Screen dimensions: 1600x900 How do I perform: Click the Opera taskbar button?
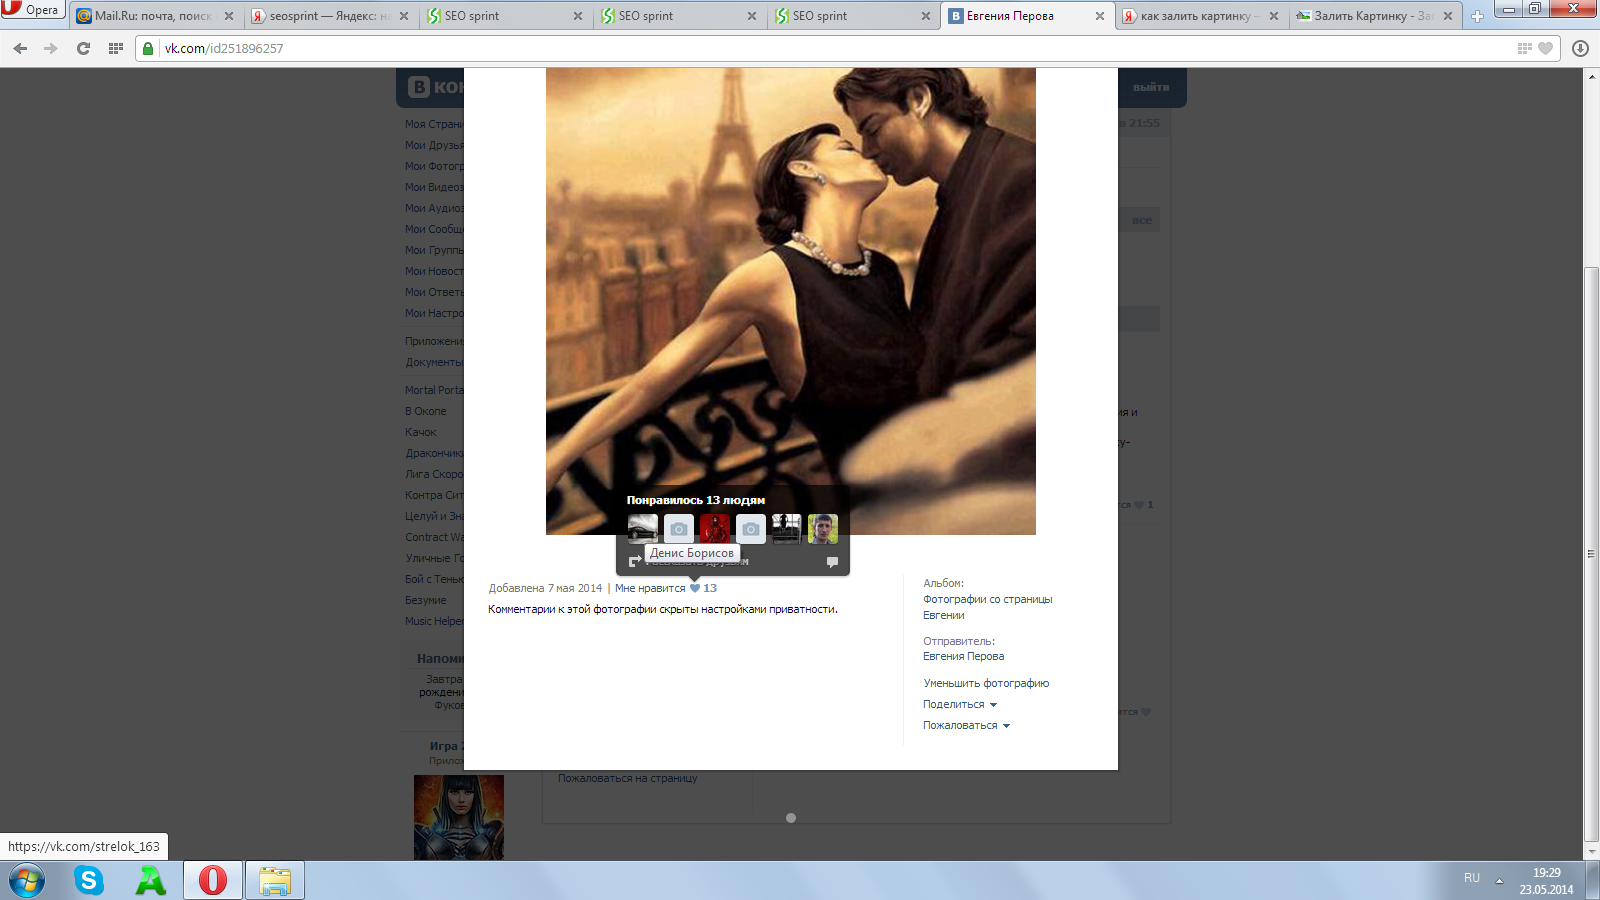[213, 881]
